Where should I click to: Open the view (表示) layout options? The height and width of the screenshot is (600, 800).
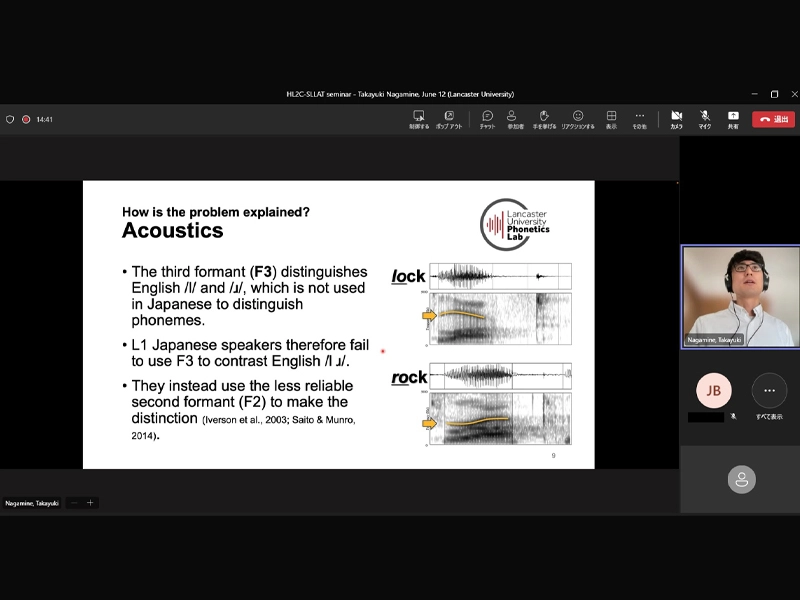tap(611, 118)
